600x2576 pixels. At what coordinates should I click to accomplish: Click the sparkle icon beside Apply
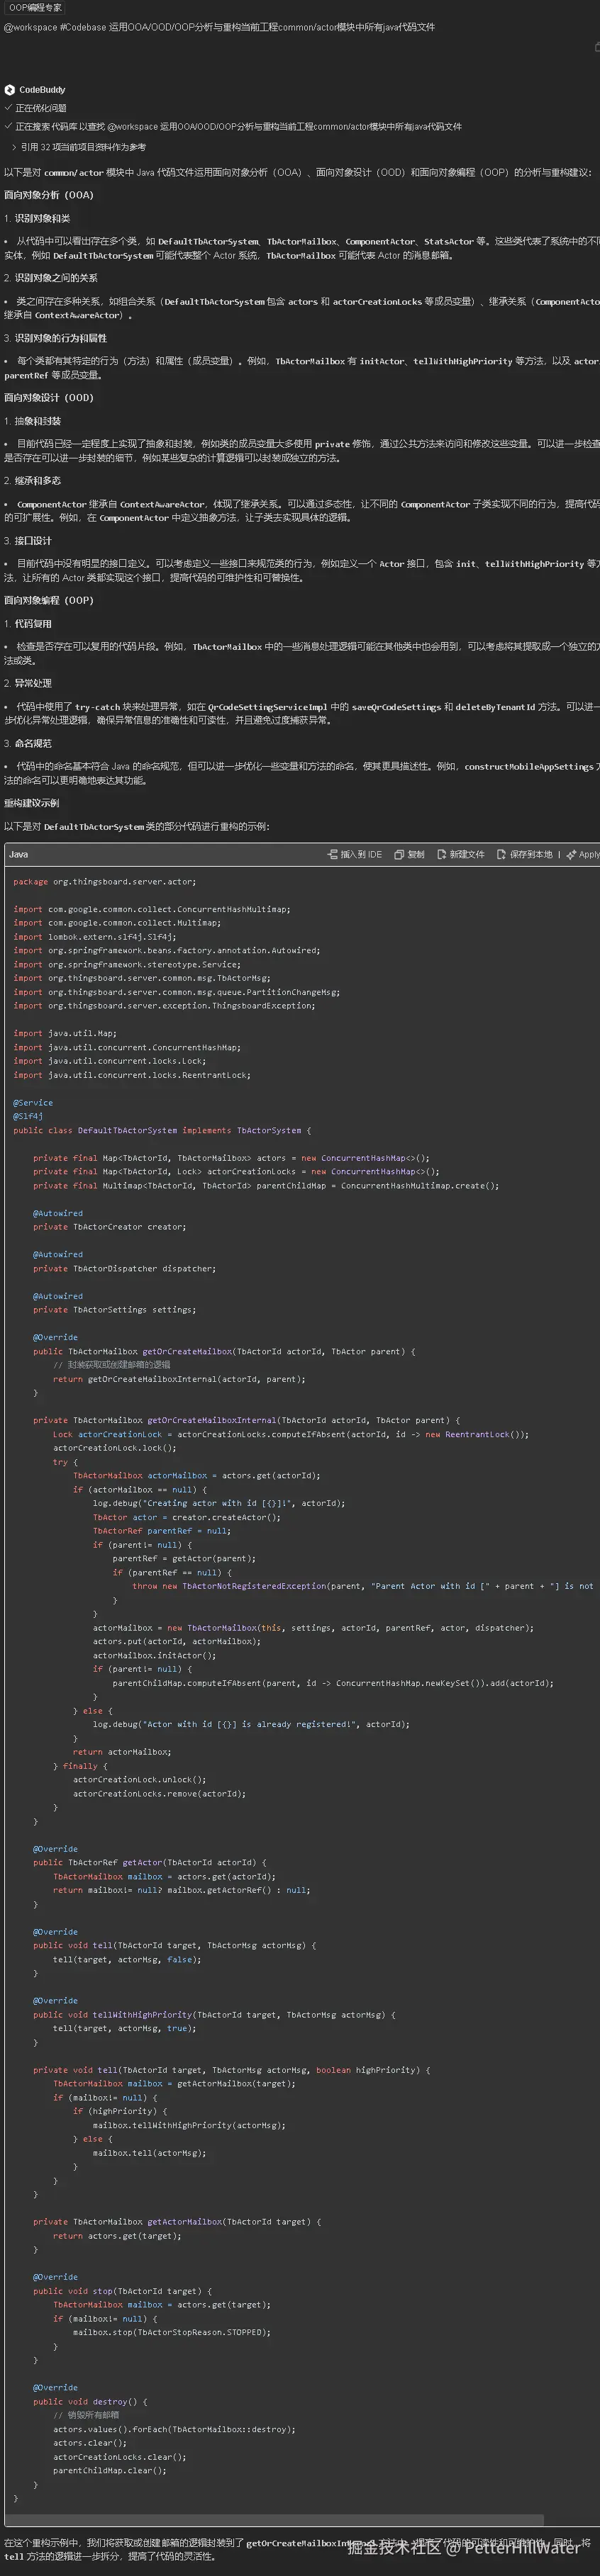[571, 854]
